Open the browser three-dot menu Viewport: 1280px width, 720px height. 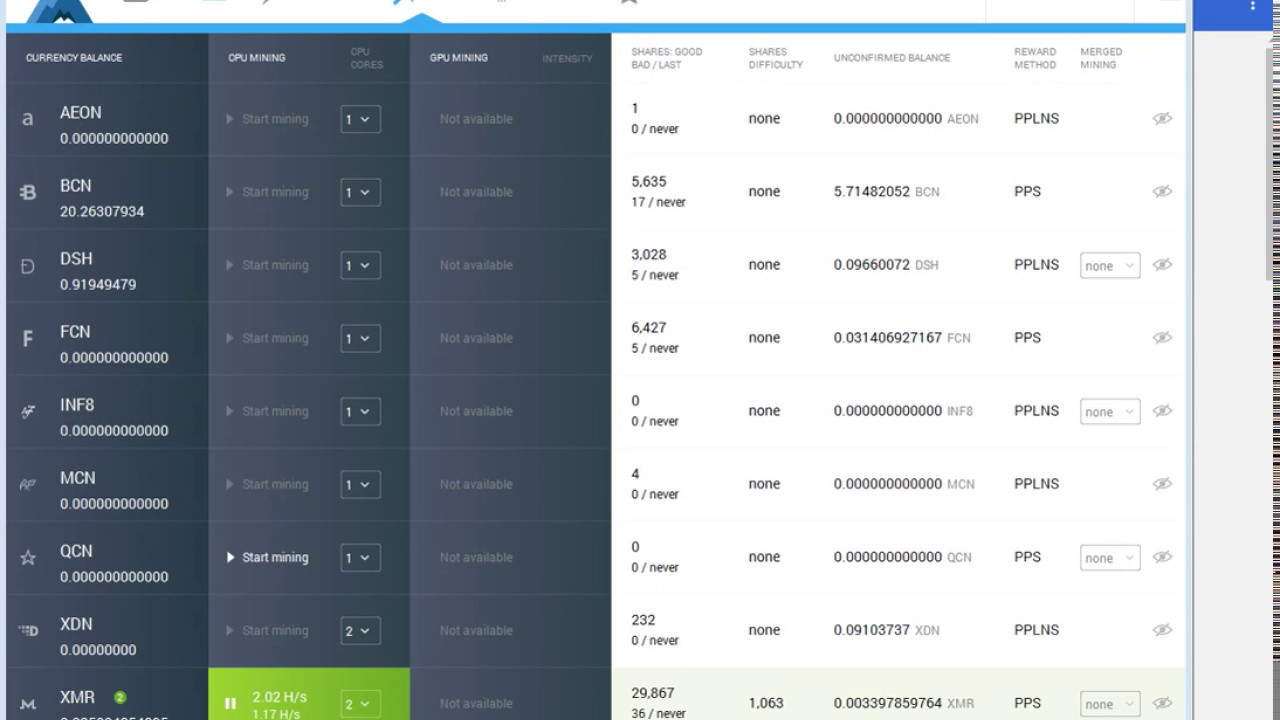1252,6
